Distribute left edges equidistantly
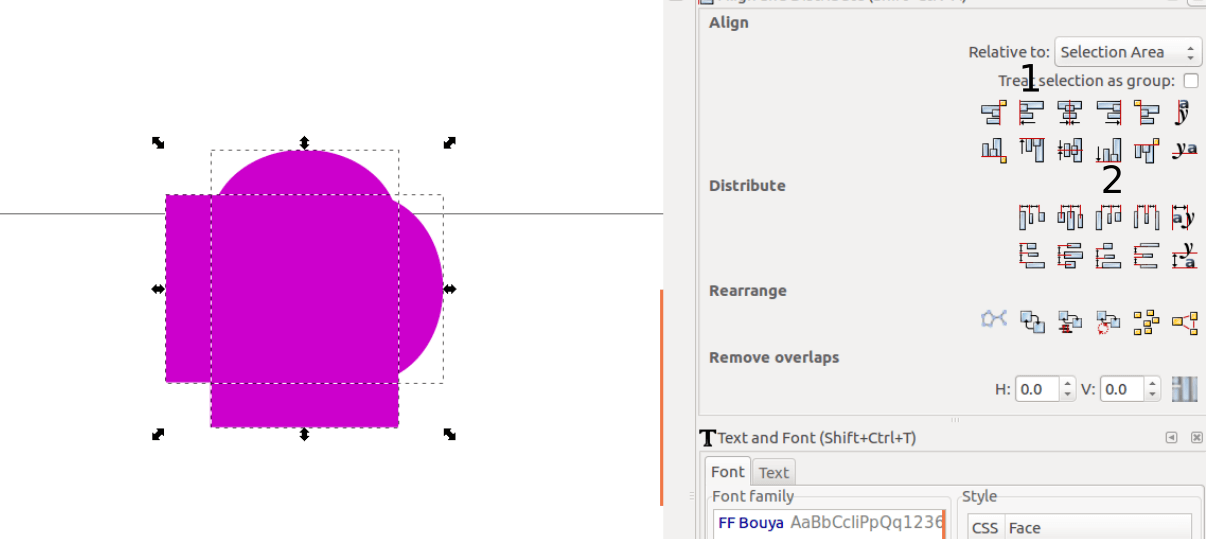 1031,217
